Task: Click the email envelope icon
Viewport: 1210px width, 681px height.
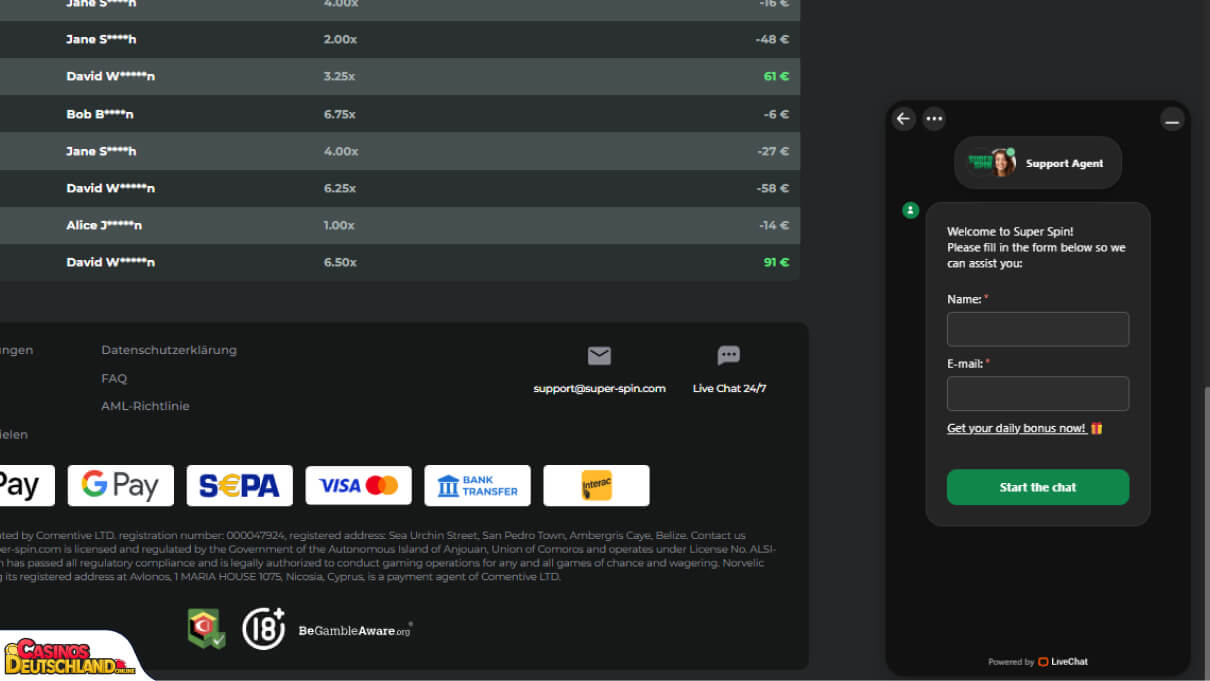Action: point(599,356)
